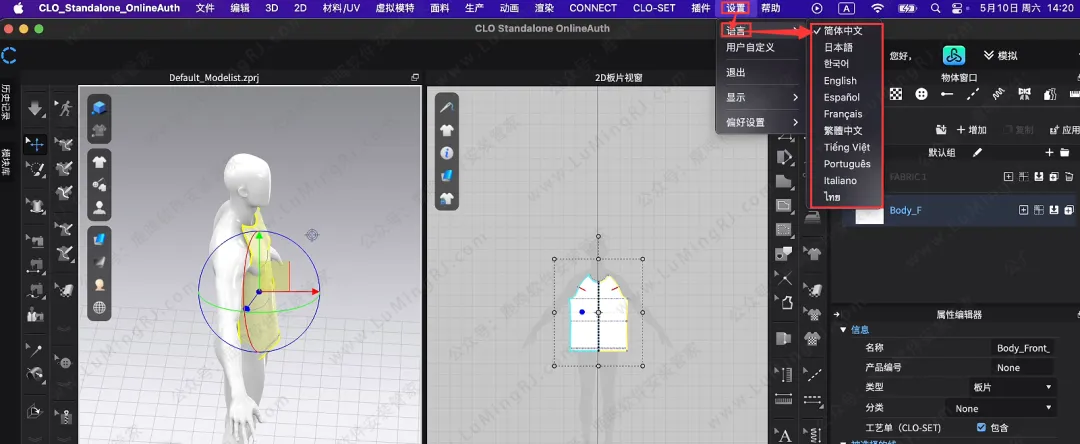Image resolution: width=1080 pixels, height=444 pixels.
Task: Click the 增加 add button
Action: [971, 130]
